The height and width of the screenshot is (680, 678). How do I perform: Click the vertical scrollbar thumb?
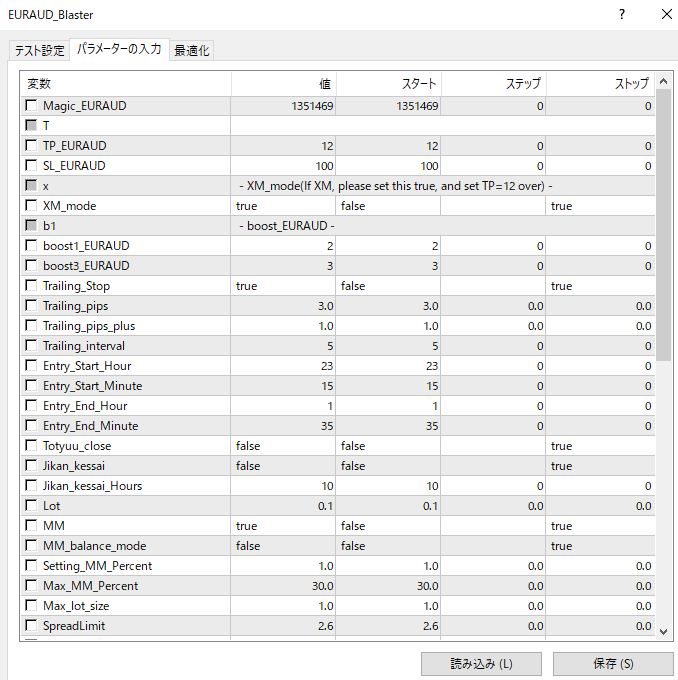pyautogui.click(x=663, y=225)
